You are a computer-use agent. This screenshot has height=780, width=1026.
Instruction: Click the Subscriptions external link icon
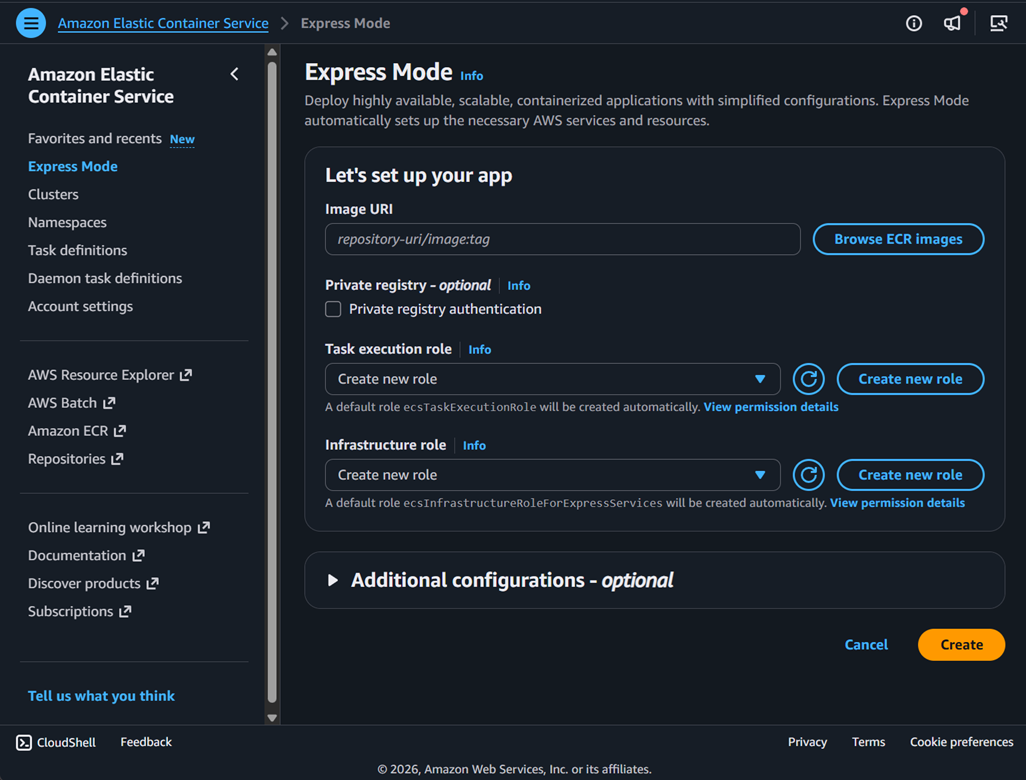pos(125,612)
